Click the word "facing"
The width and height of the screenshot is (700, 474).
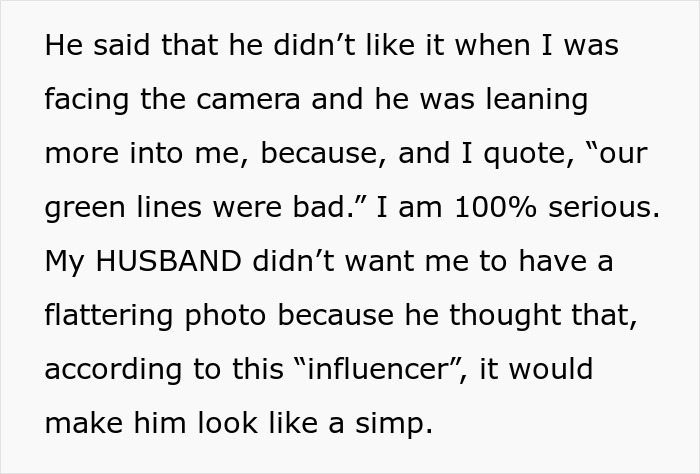click(85, 101)
